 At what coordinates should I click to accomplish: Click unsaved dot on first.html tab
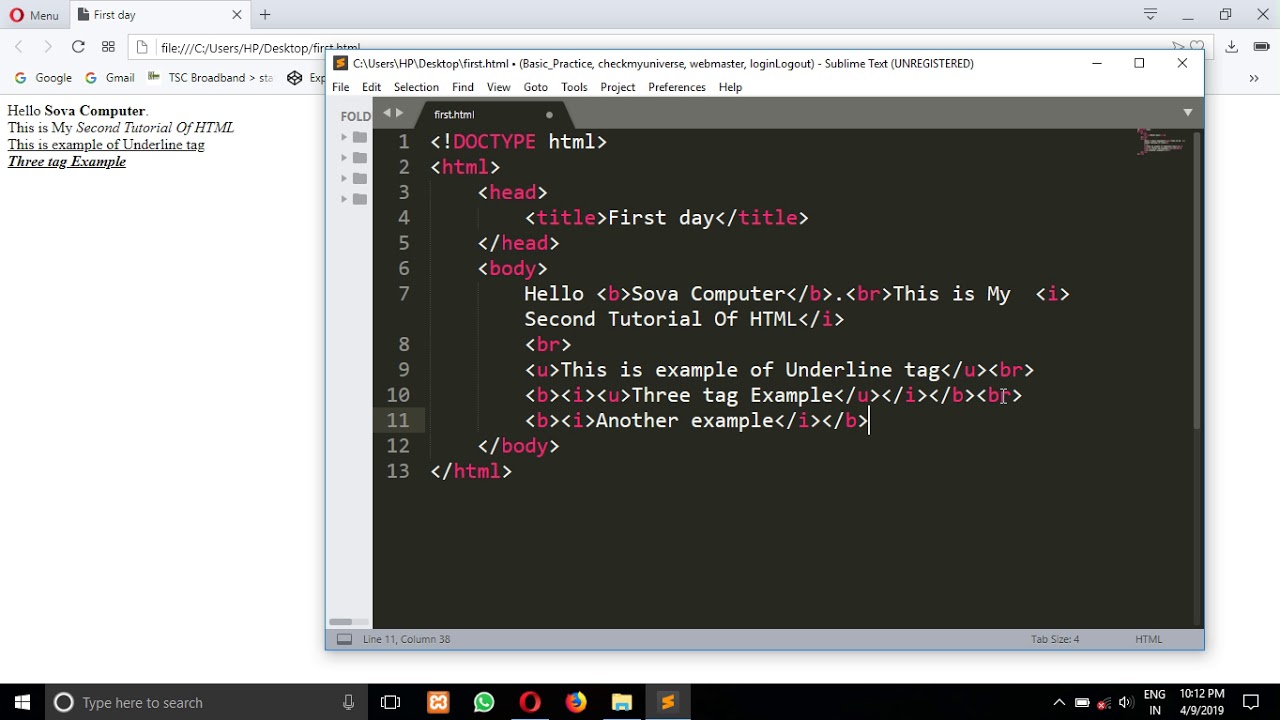549,115
